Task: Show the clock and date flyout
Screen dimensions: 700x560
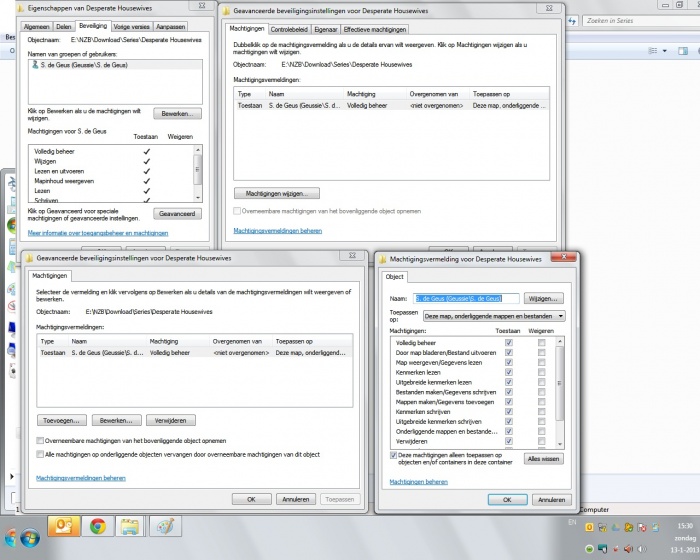Action: coord(684,538)
